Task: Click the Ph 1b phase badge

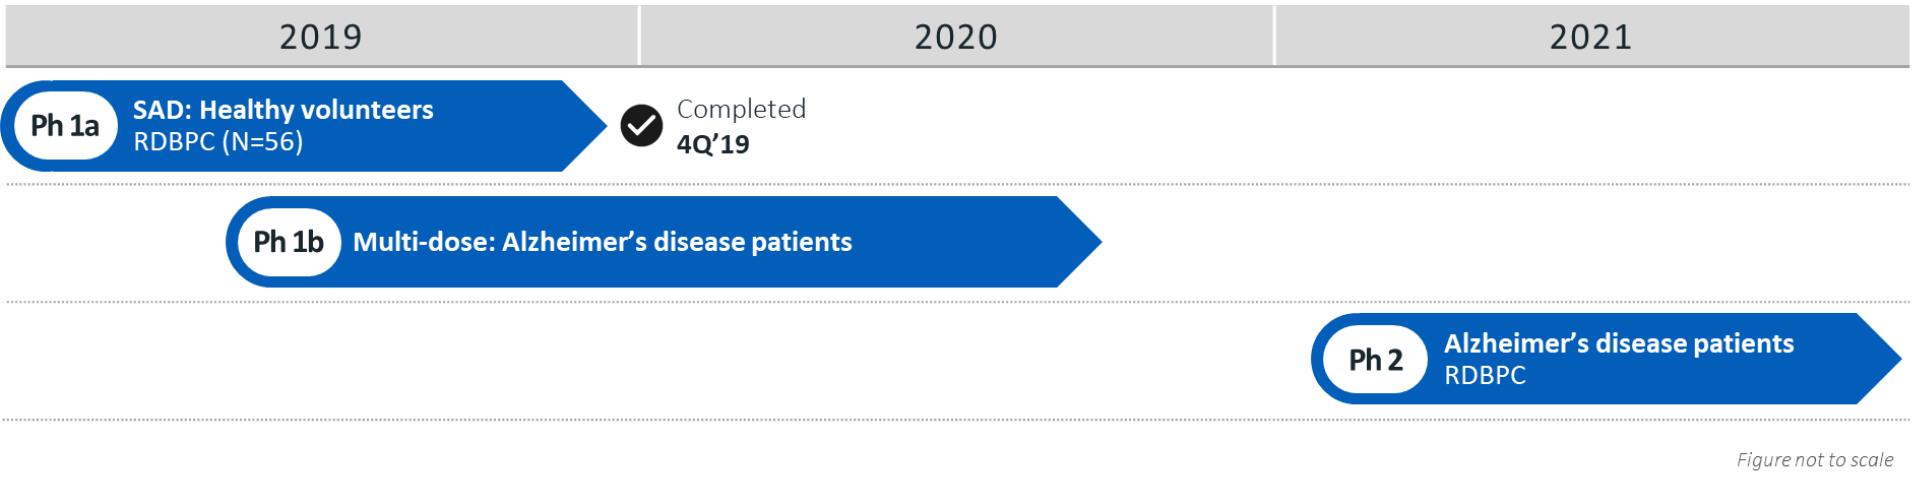Action: tap(288, 242)
